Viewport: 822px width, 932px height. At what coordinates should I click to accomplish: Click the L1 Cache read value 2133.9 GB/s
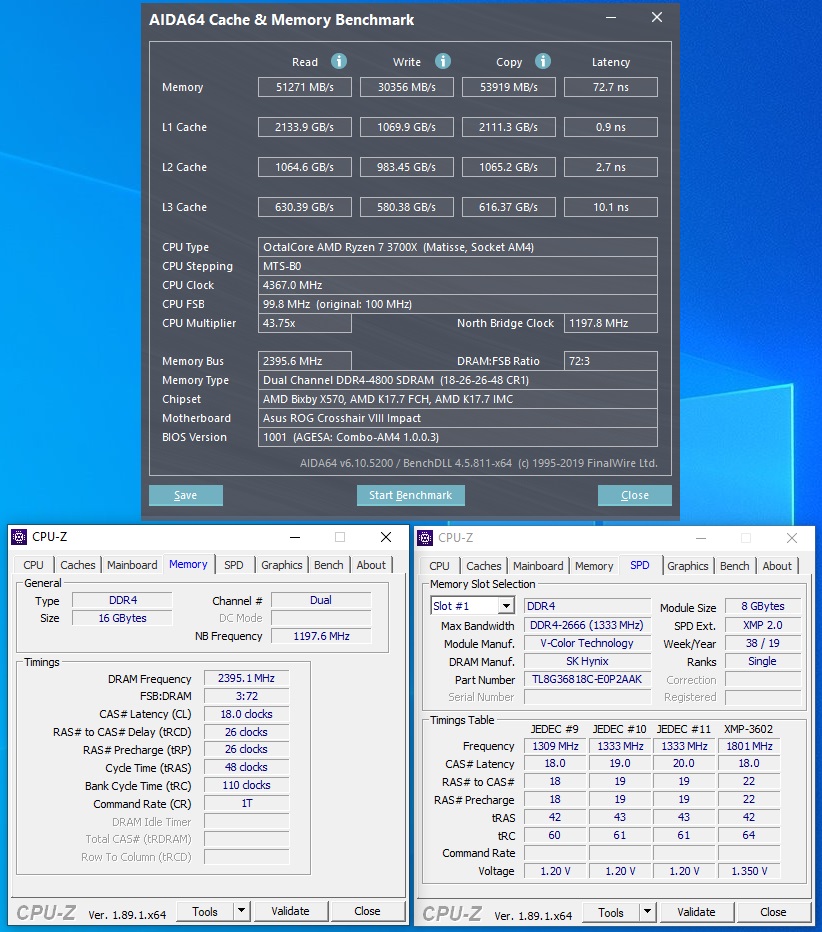[304, 127]
